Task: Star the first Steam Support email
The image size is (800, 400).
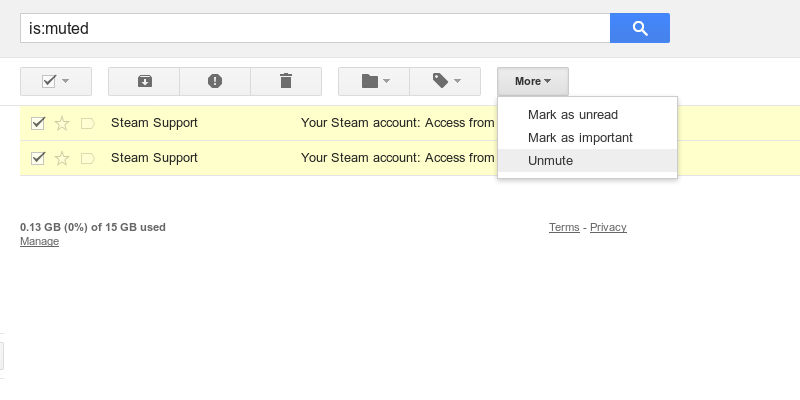Action: [62, 123]
